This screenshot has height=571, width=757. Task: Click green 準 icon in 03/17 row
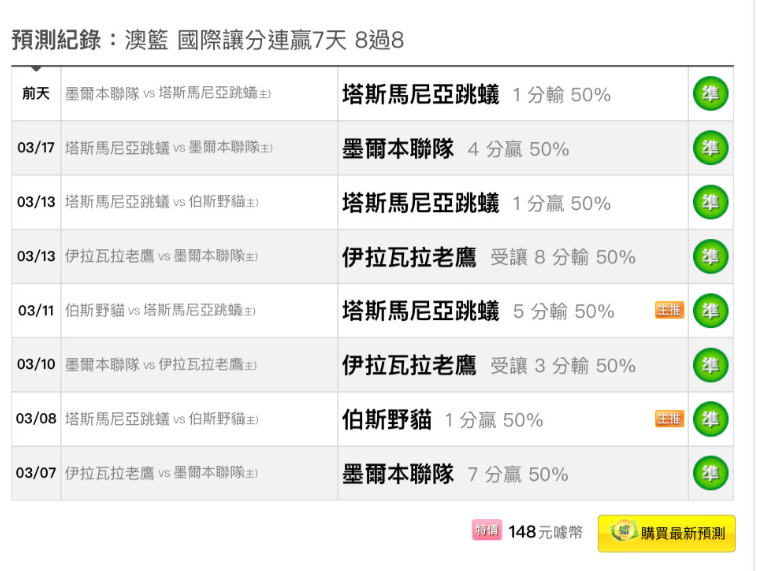click(710, 148)
